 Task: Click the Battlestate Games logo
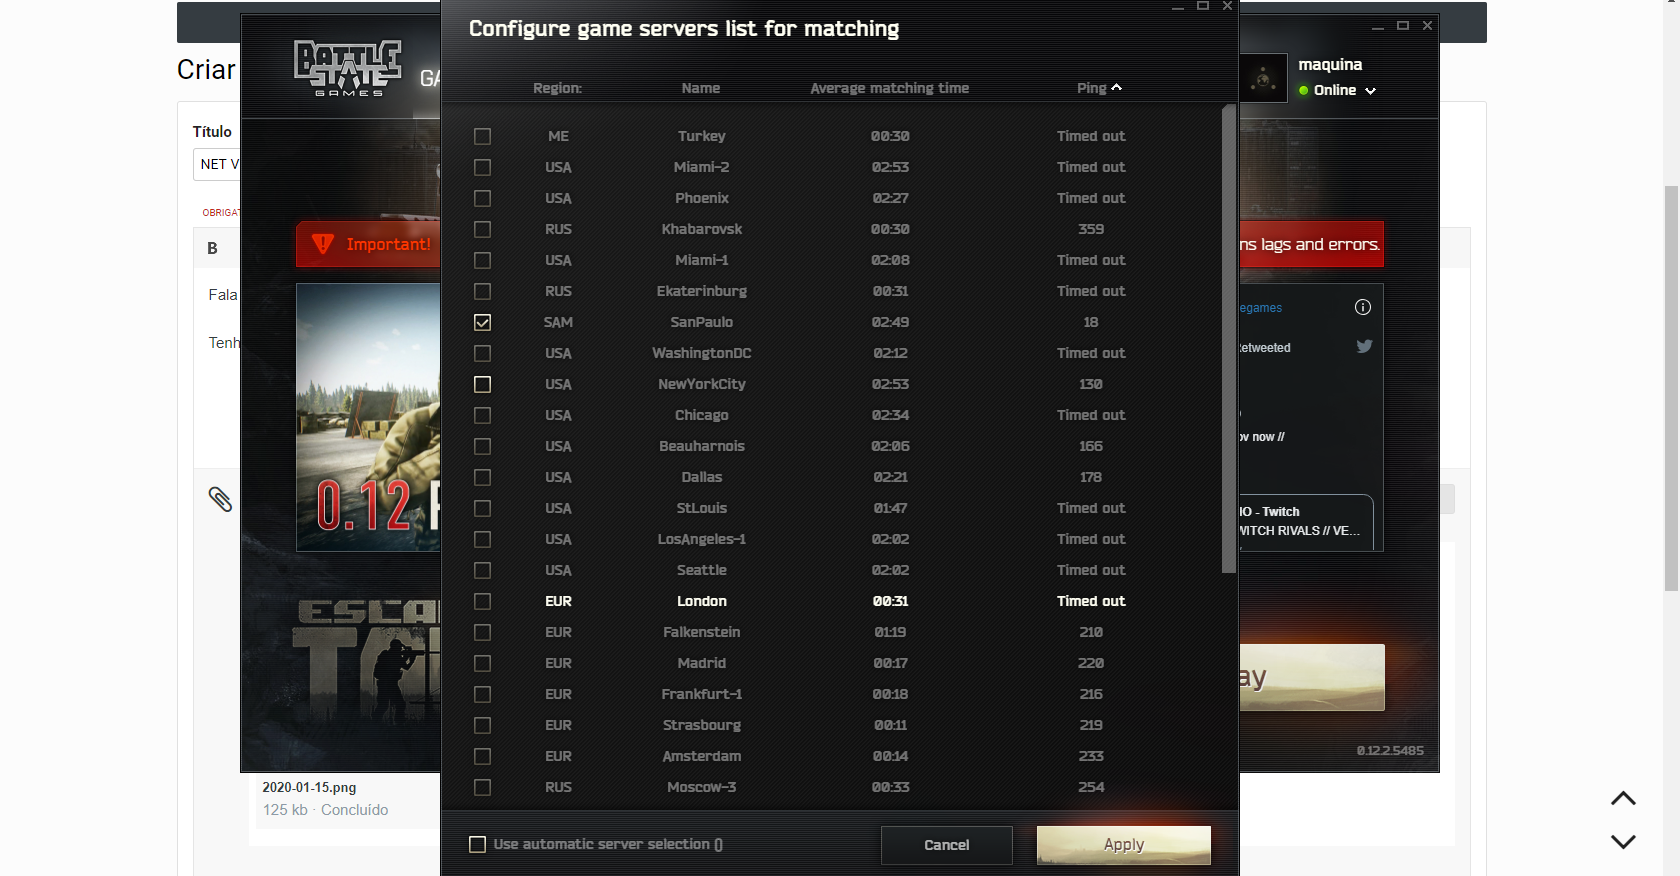[347, 68]
